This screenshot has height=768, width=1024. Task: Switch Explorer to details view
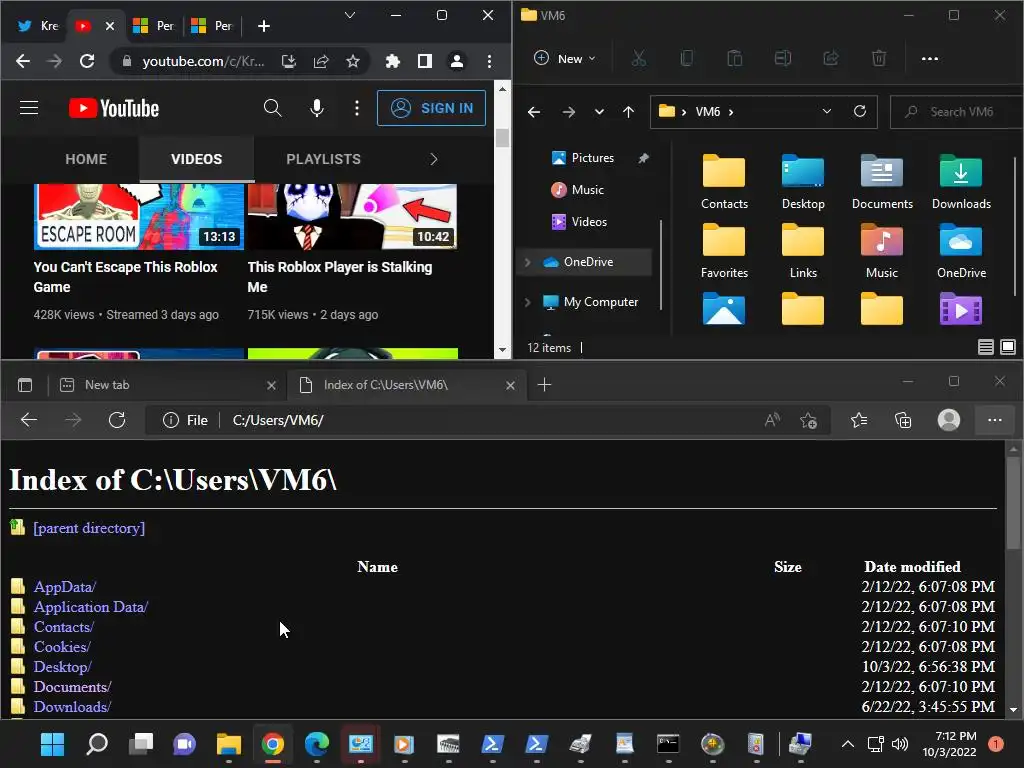pos(985,347)
